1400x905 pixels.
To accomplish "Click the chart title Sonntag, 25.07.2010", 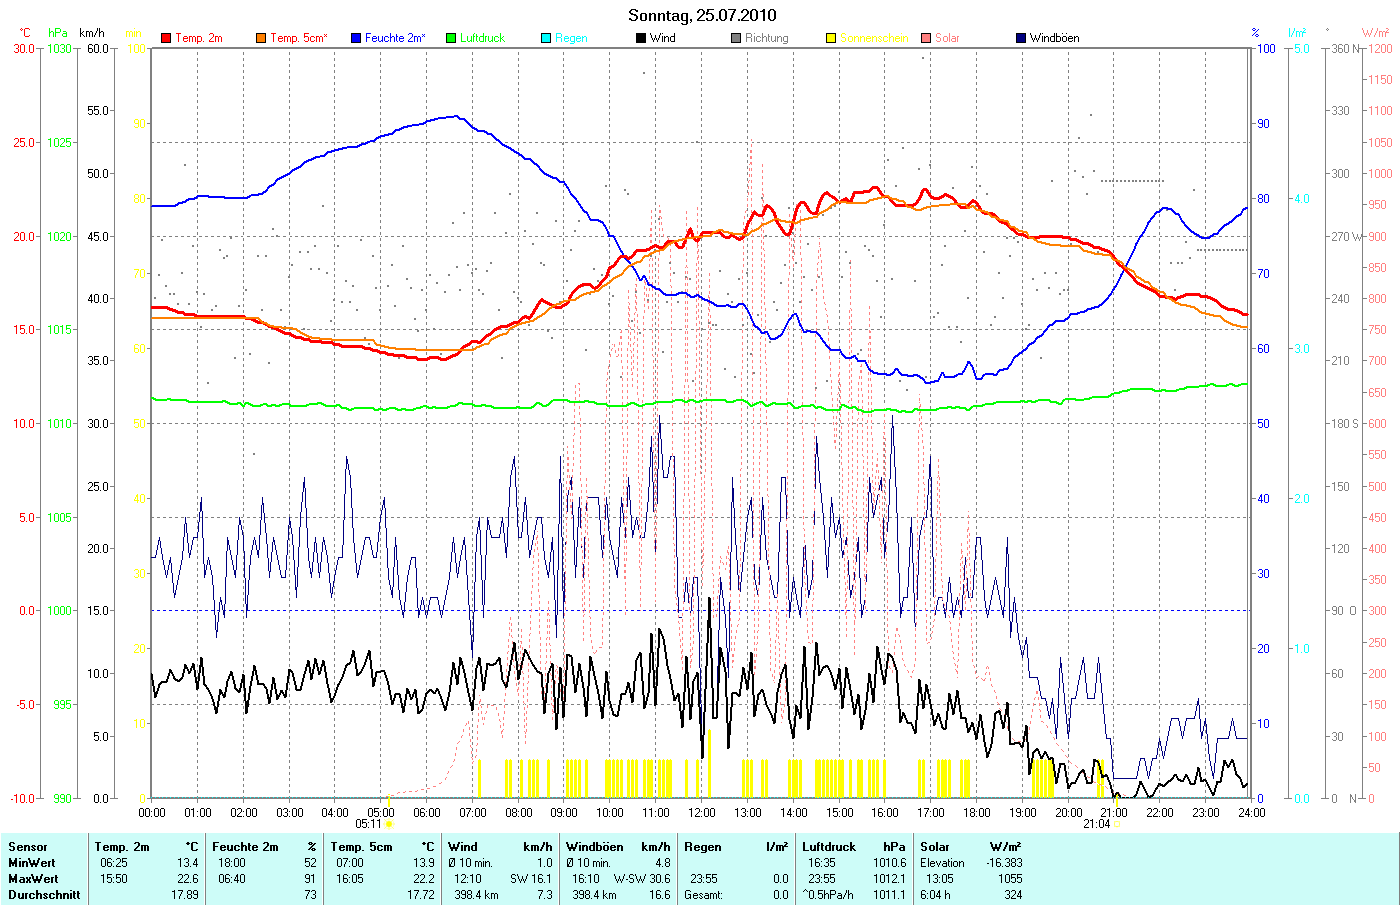I will point(701,15).
